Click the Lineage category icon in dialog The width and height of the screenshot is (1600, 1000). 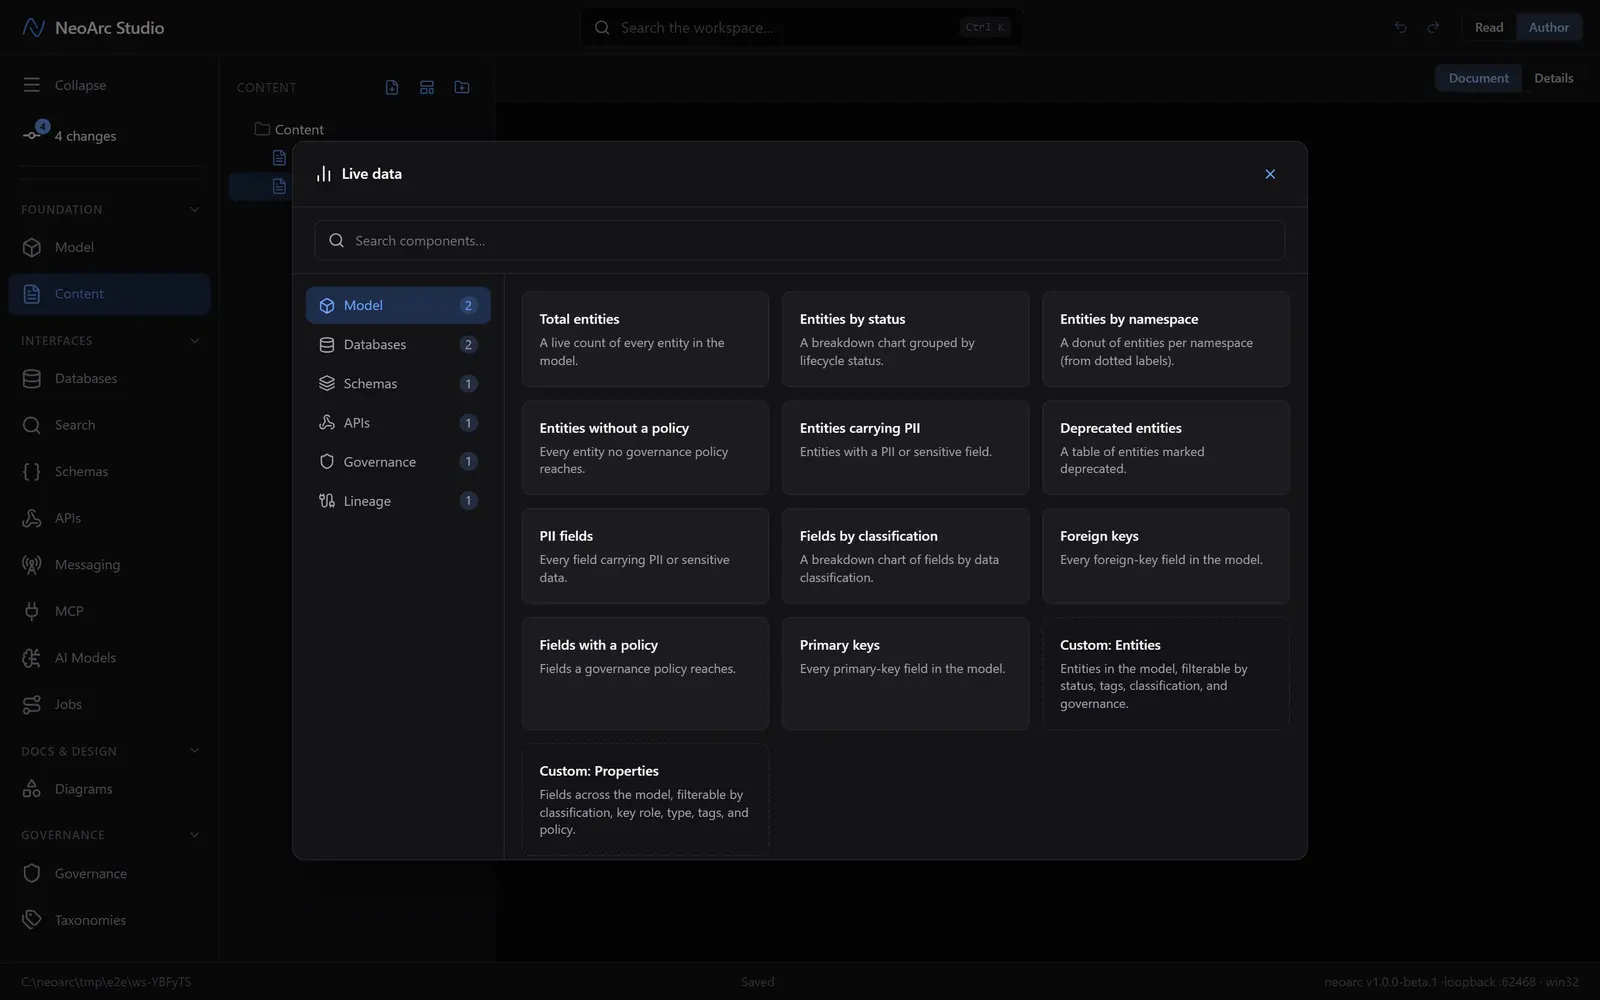[327, 501]
